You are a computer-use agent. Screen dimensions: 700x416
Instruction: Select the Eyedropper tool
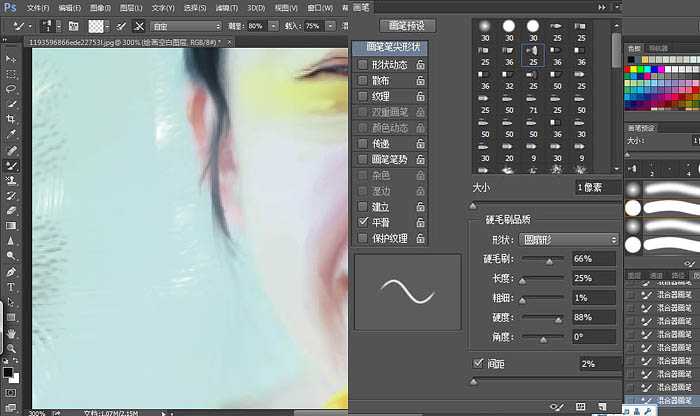11,134
